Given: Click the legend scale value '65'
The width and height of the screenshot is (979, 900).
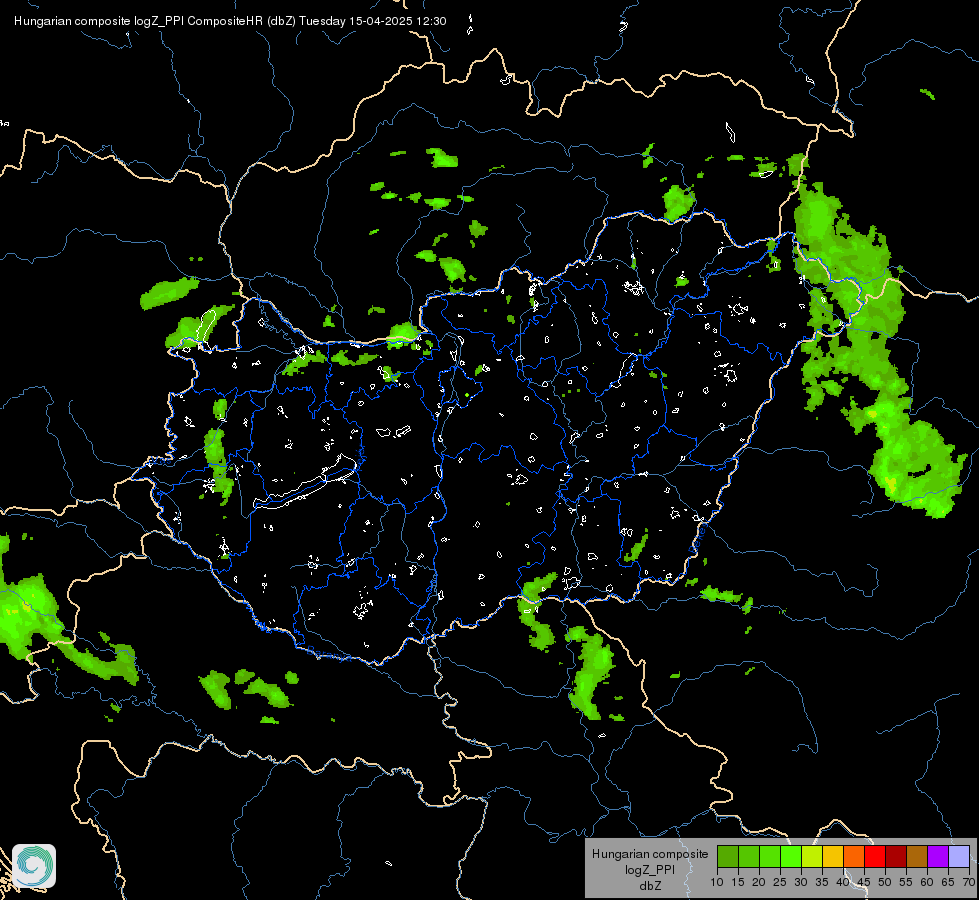Looking at the screenshot, I should pyautogui.click(x=948, y=883).
